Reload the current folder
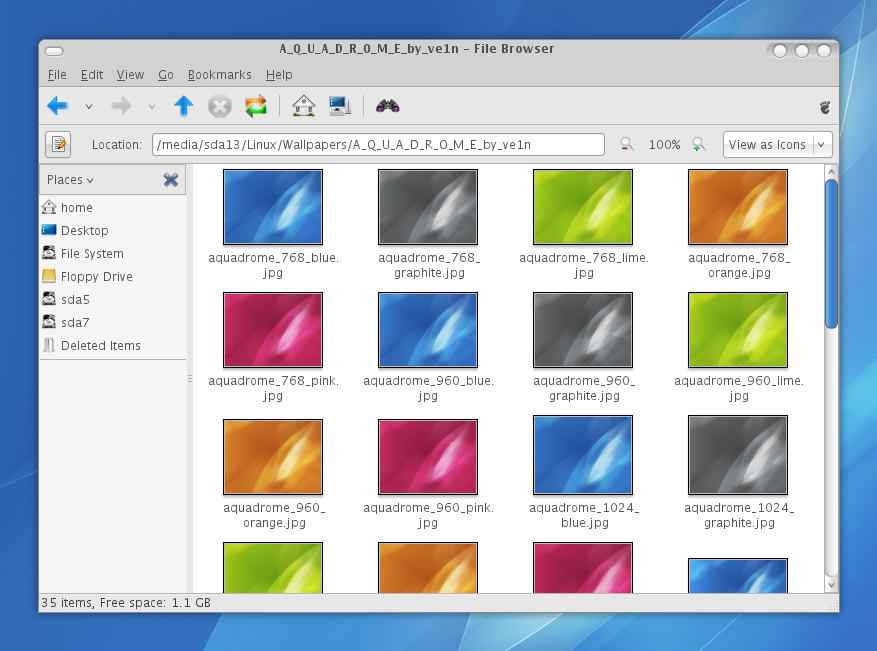877x651 pixels. pos(256,106)
